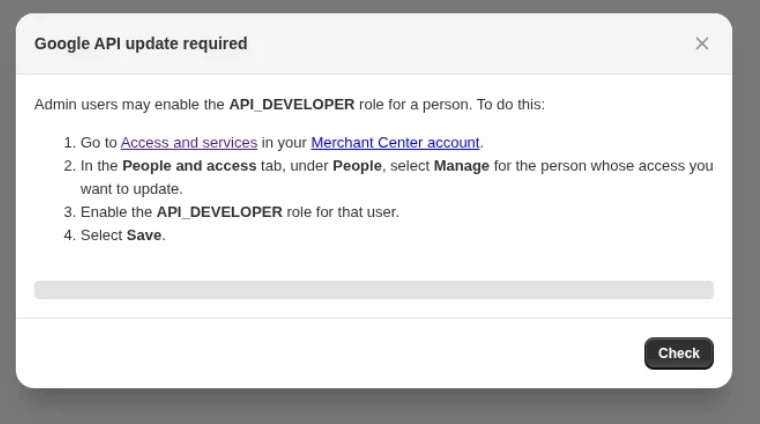Image resolution: width=760 pixels, height=424 pixels.
Task: Open the Merchant Center account link
Action: (395, 142)
